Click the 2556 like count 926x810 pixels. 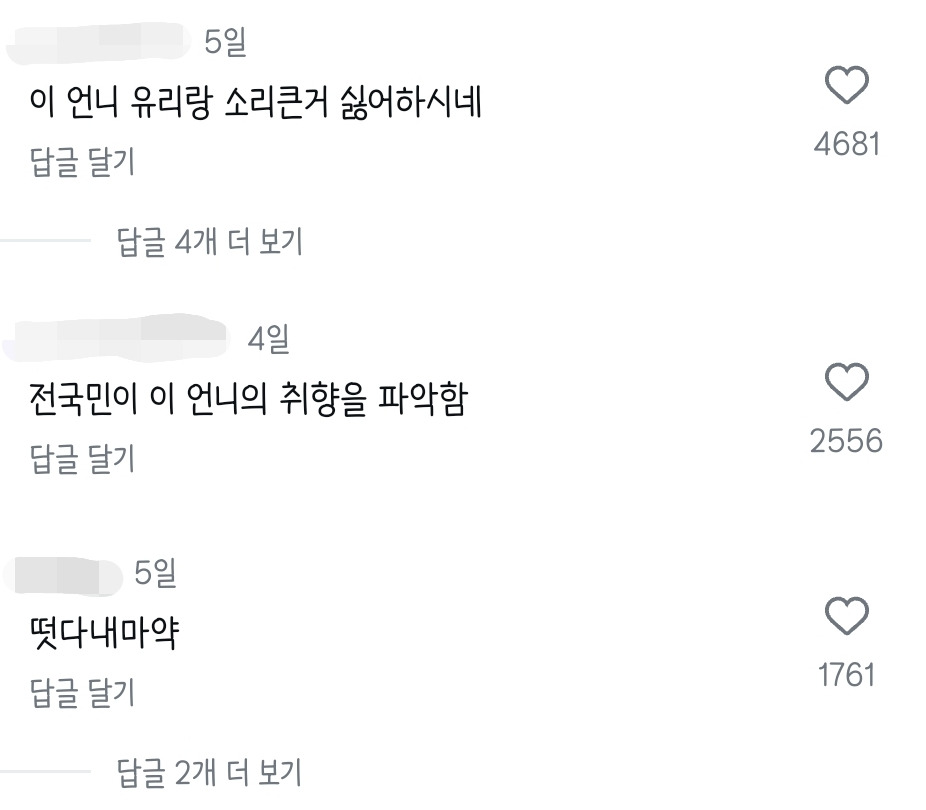tap(847, 441)
